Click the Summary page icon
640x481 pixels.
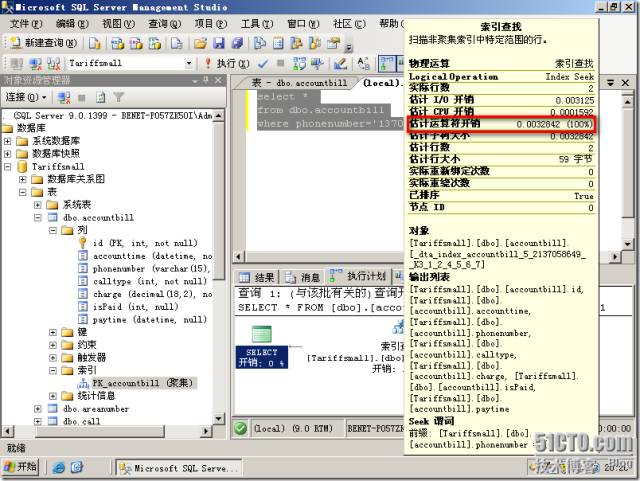(278, 43)
